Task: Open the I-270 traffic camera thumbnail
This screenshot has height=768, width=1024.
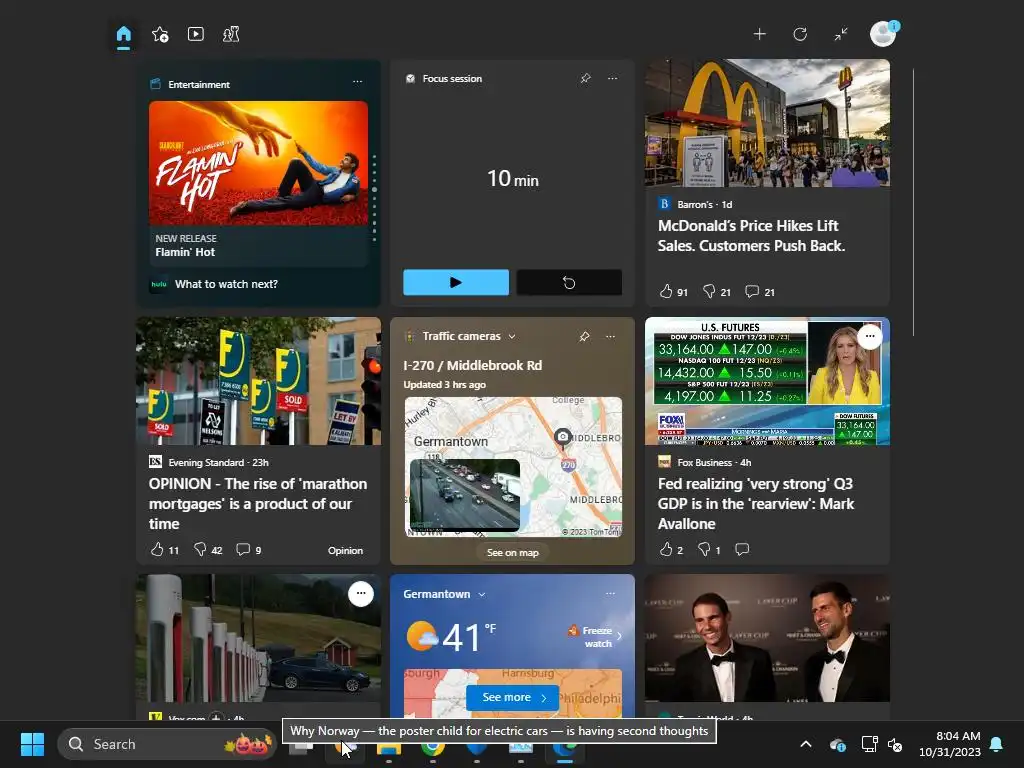Action: (x=464, y=494)
